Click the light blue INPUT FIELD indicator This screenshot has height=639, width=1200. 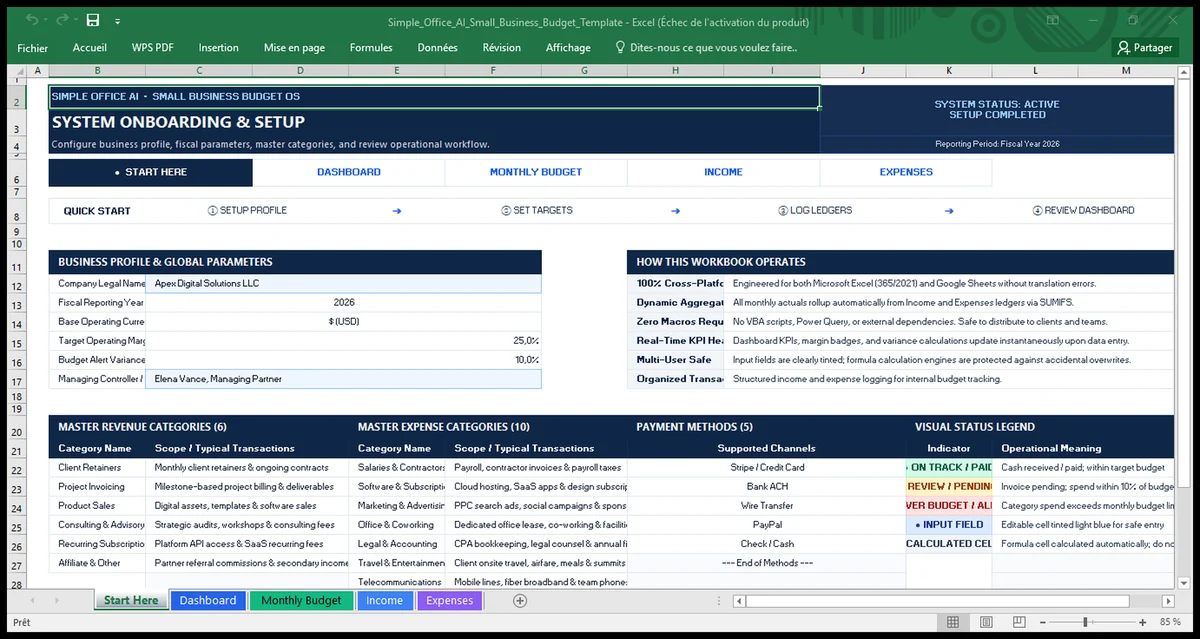[x=948, y=525]
